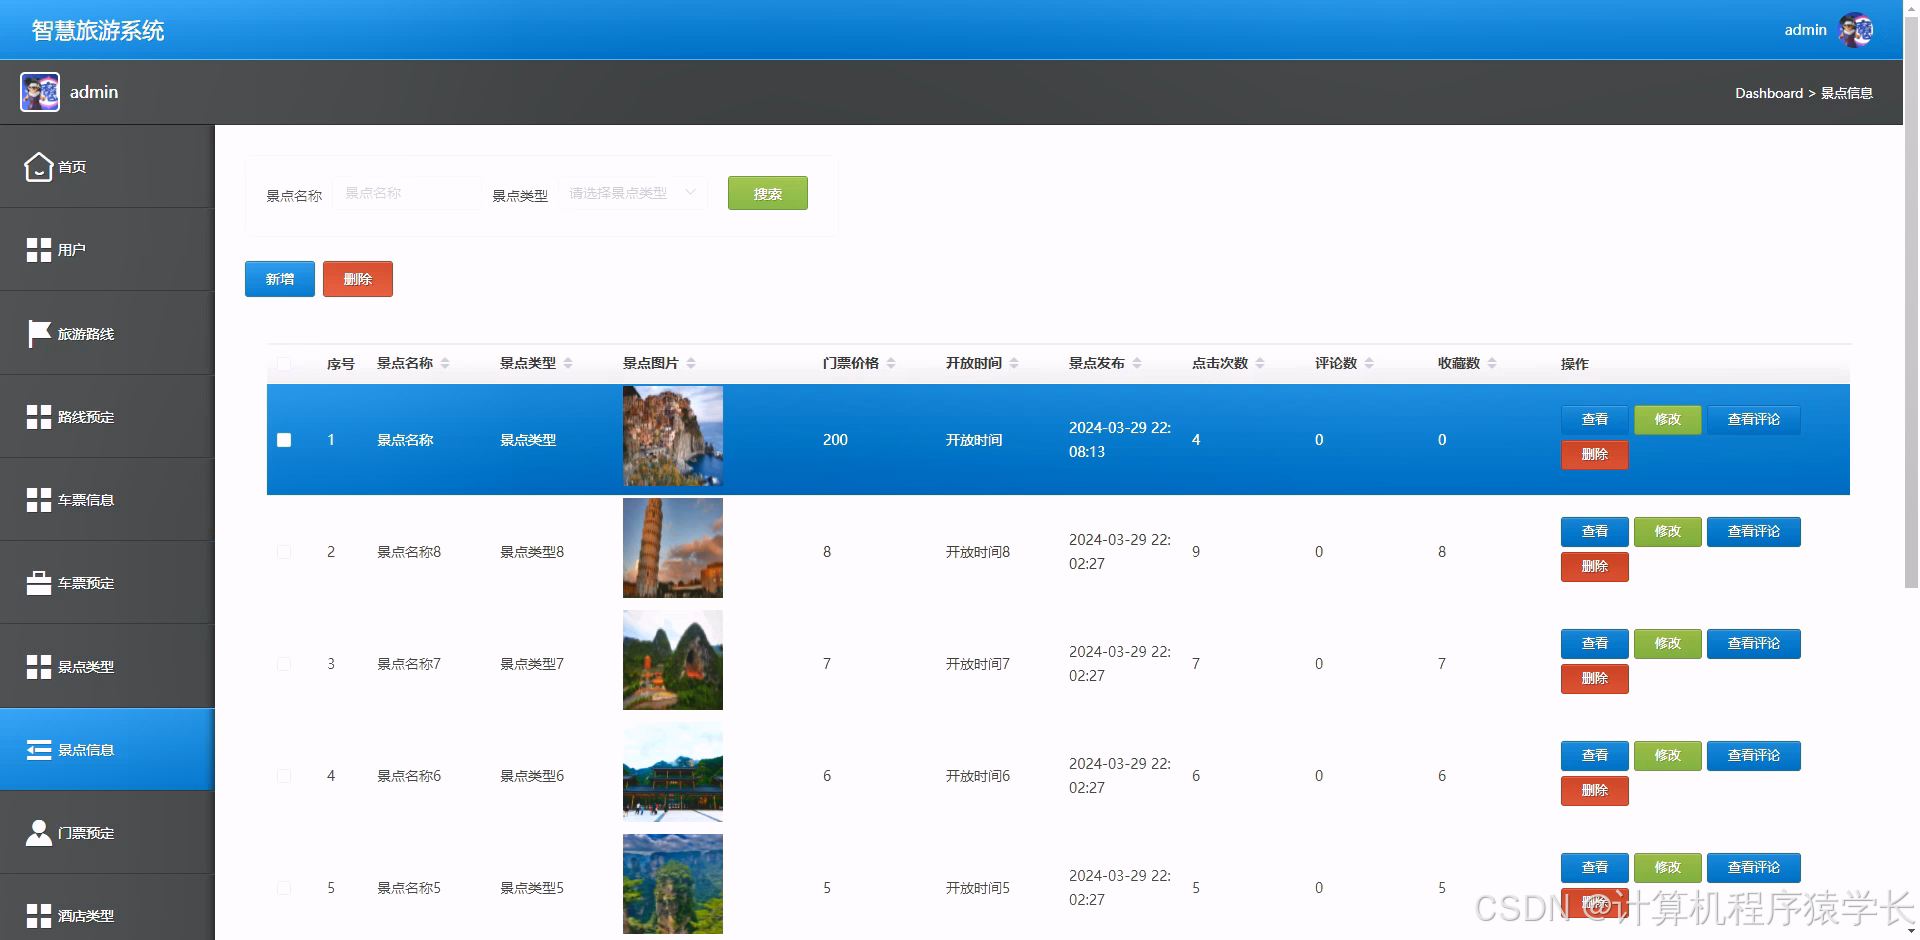Screen dimensions: 1920x940
Task: Click the page's vertical scrollbar
Action: point(1911,300)
